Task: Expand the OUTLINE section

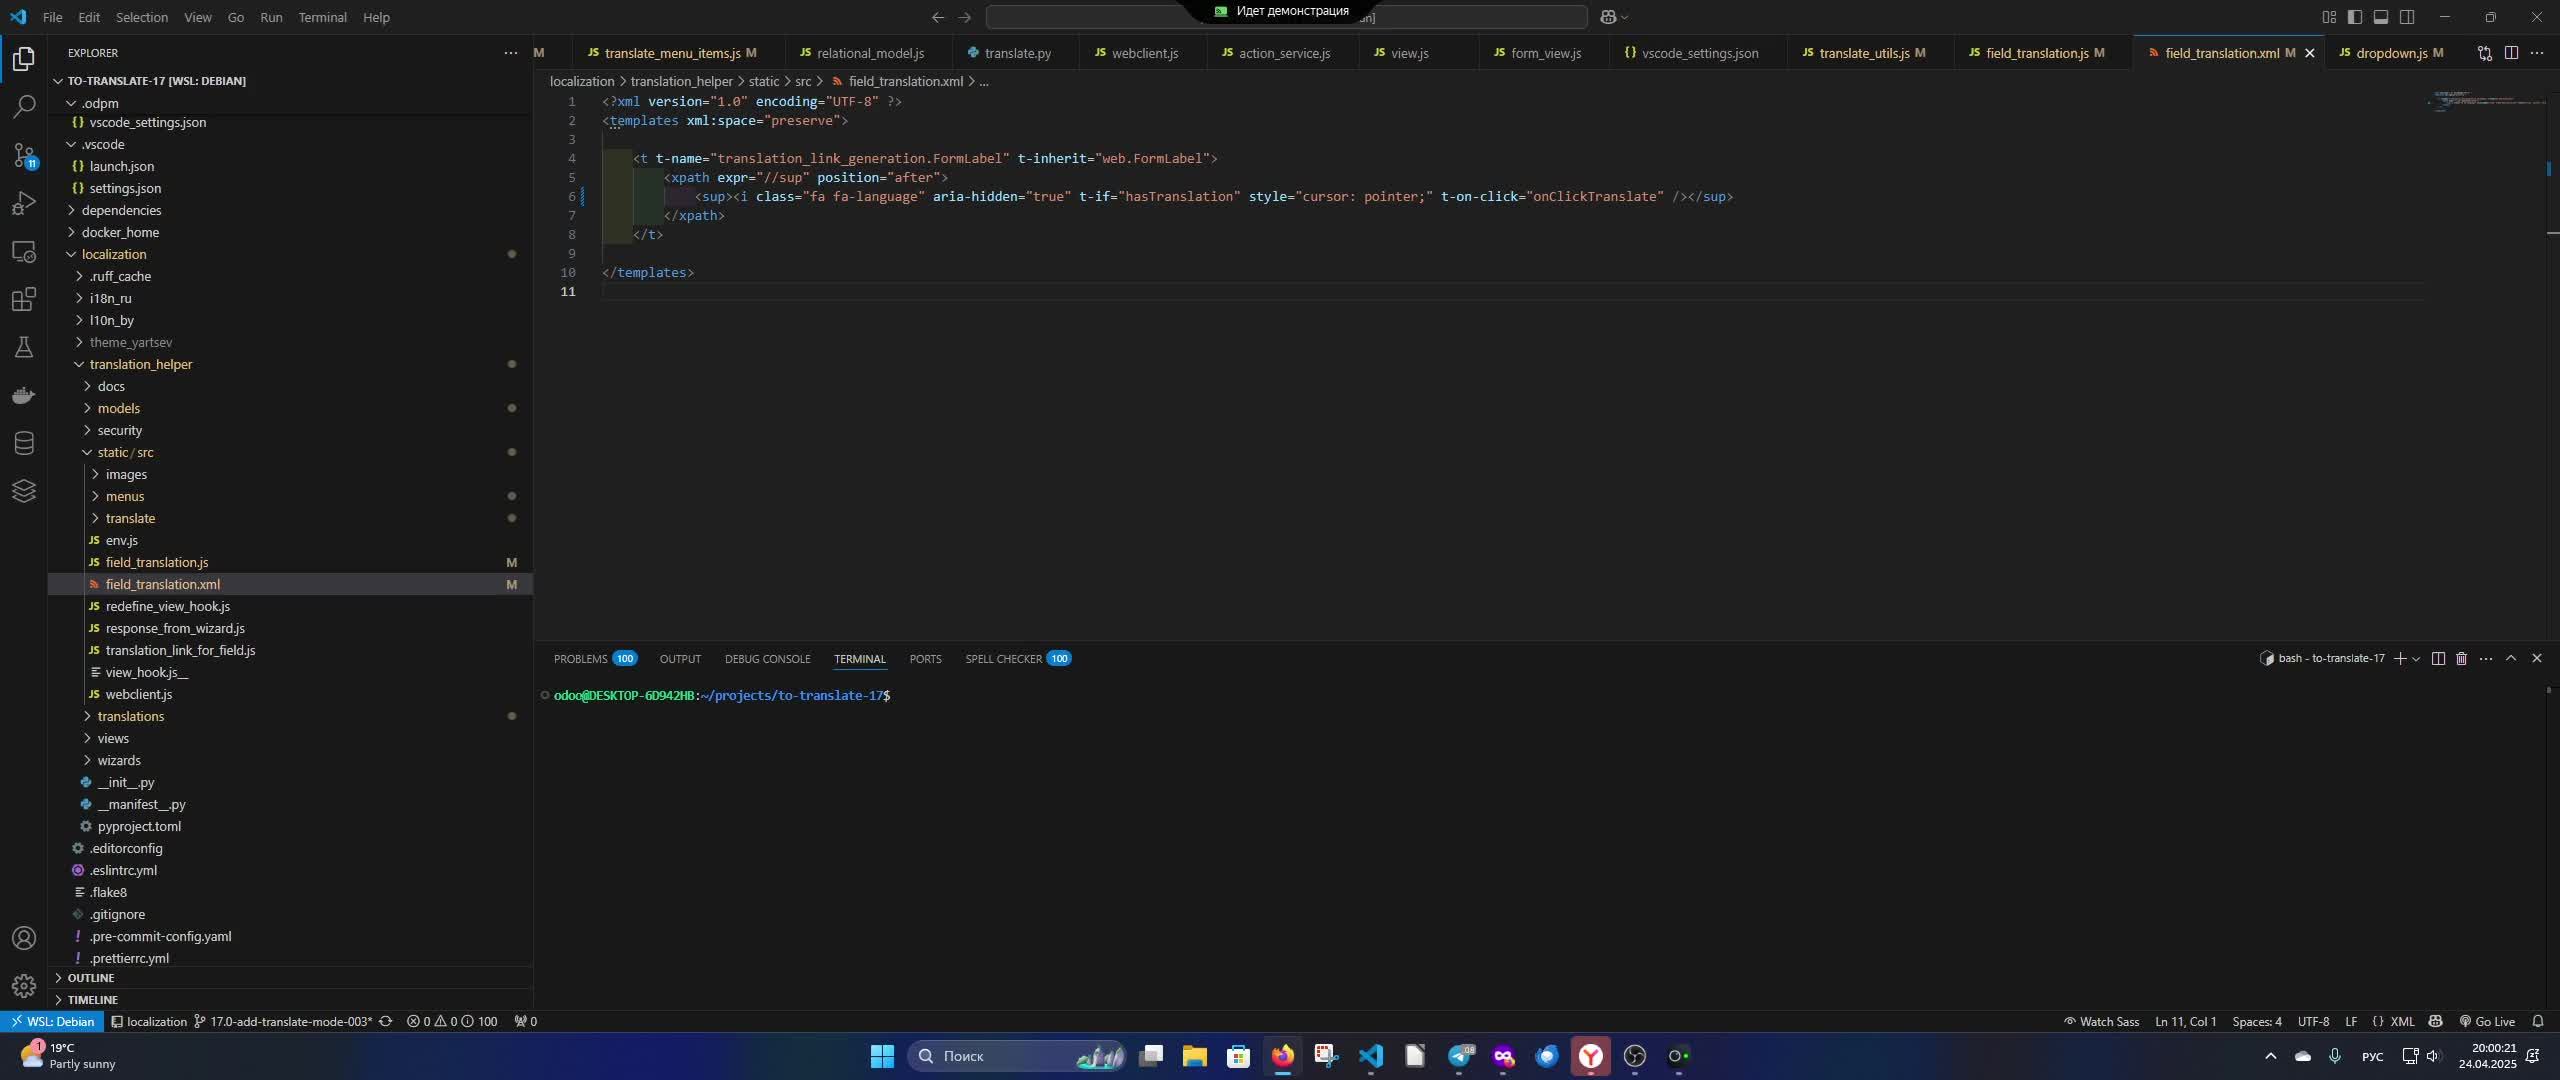Action: tap(90, 978)
